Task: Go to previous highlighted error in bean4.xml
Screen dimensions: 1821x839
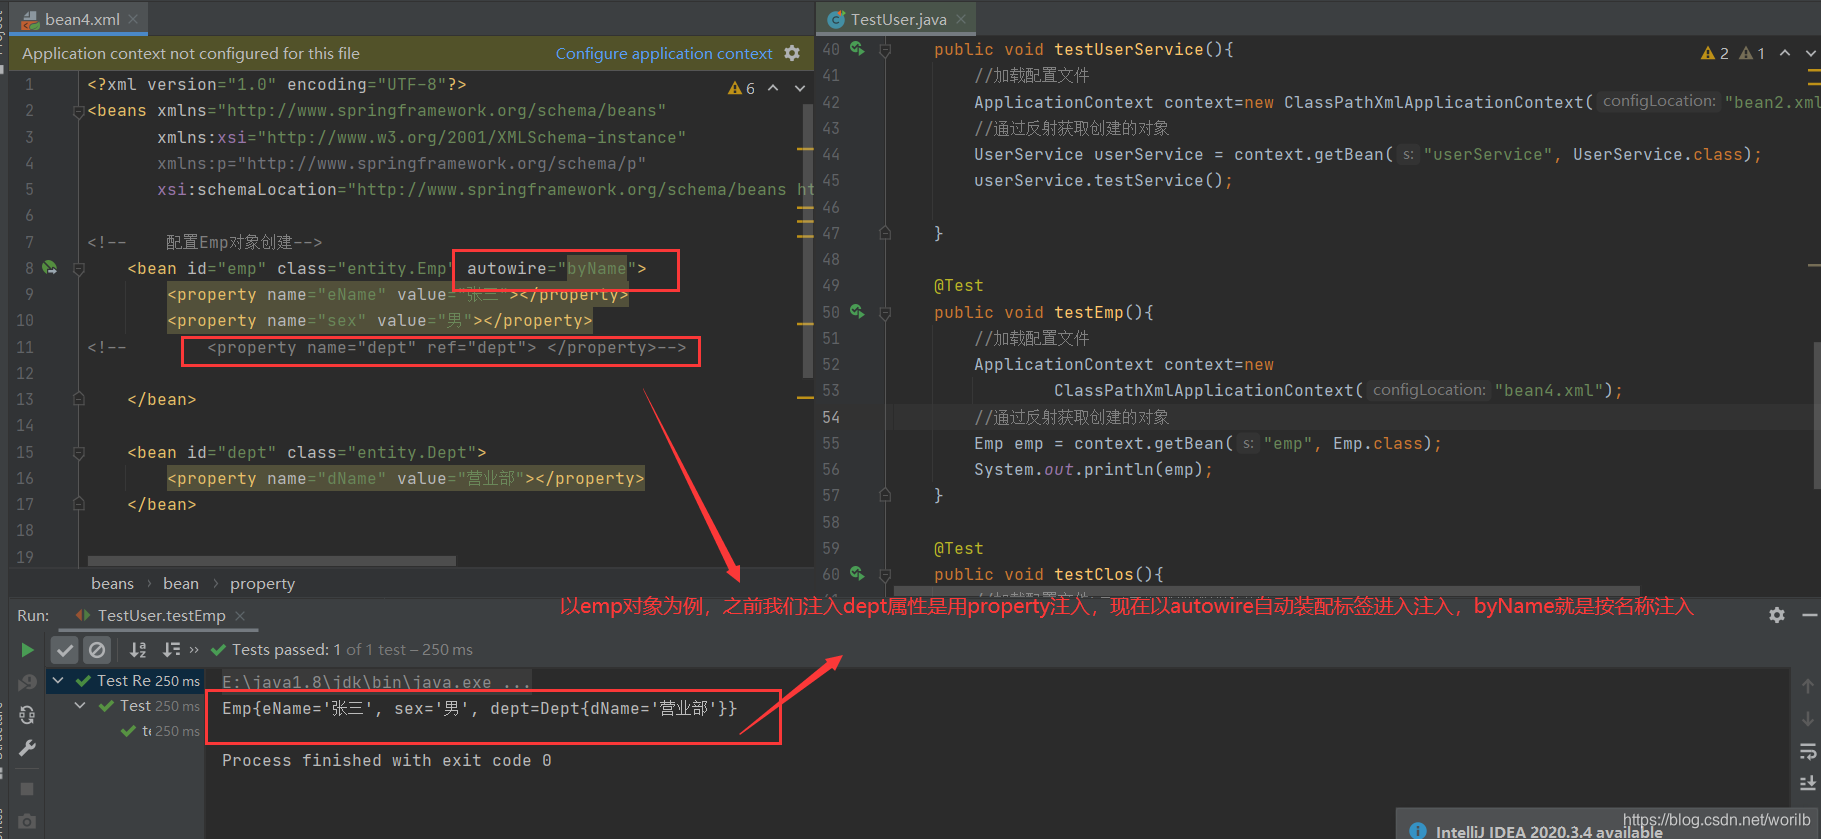Action: pyautogui.click(x=773, y=88)
